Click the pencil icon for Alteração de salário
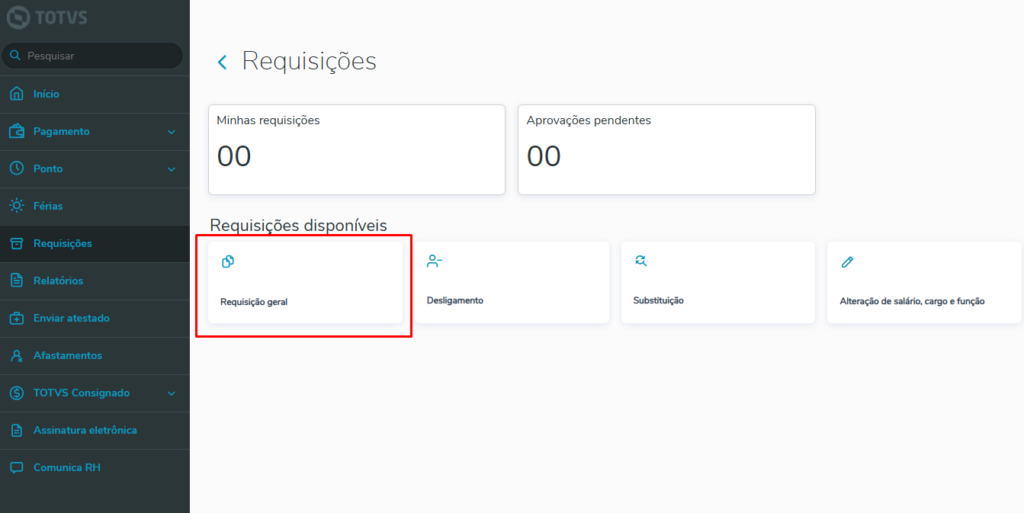This screenshot has height=513, width=1024. tap(847, 262)
